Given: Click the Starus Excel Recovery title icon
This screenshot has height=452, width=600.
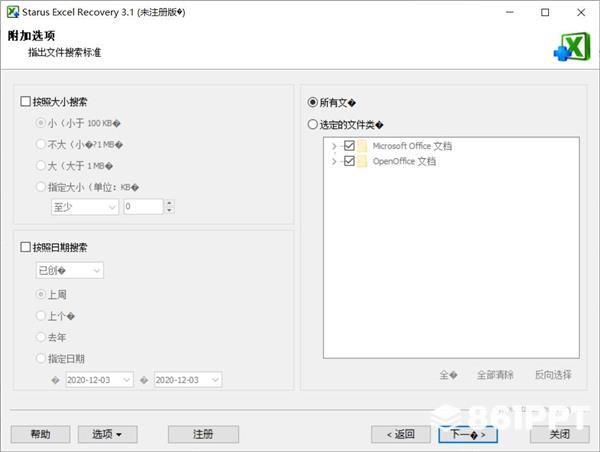Looking at the screenshot, I should point(13,12).
